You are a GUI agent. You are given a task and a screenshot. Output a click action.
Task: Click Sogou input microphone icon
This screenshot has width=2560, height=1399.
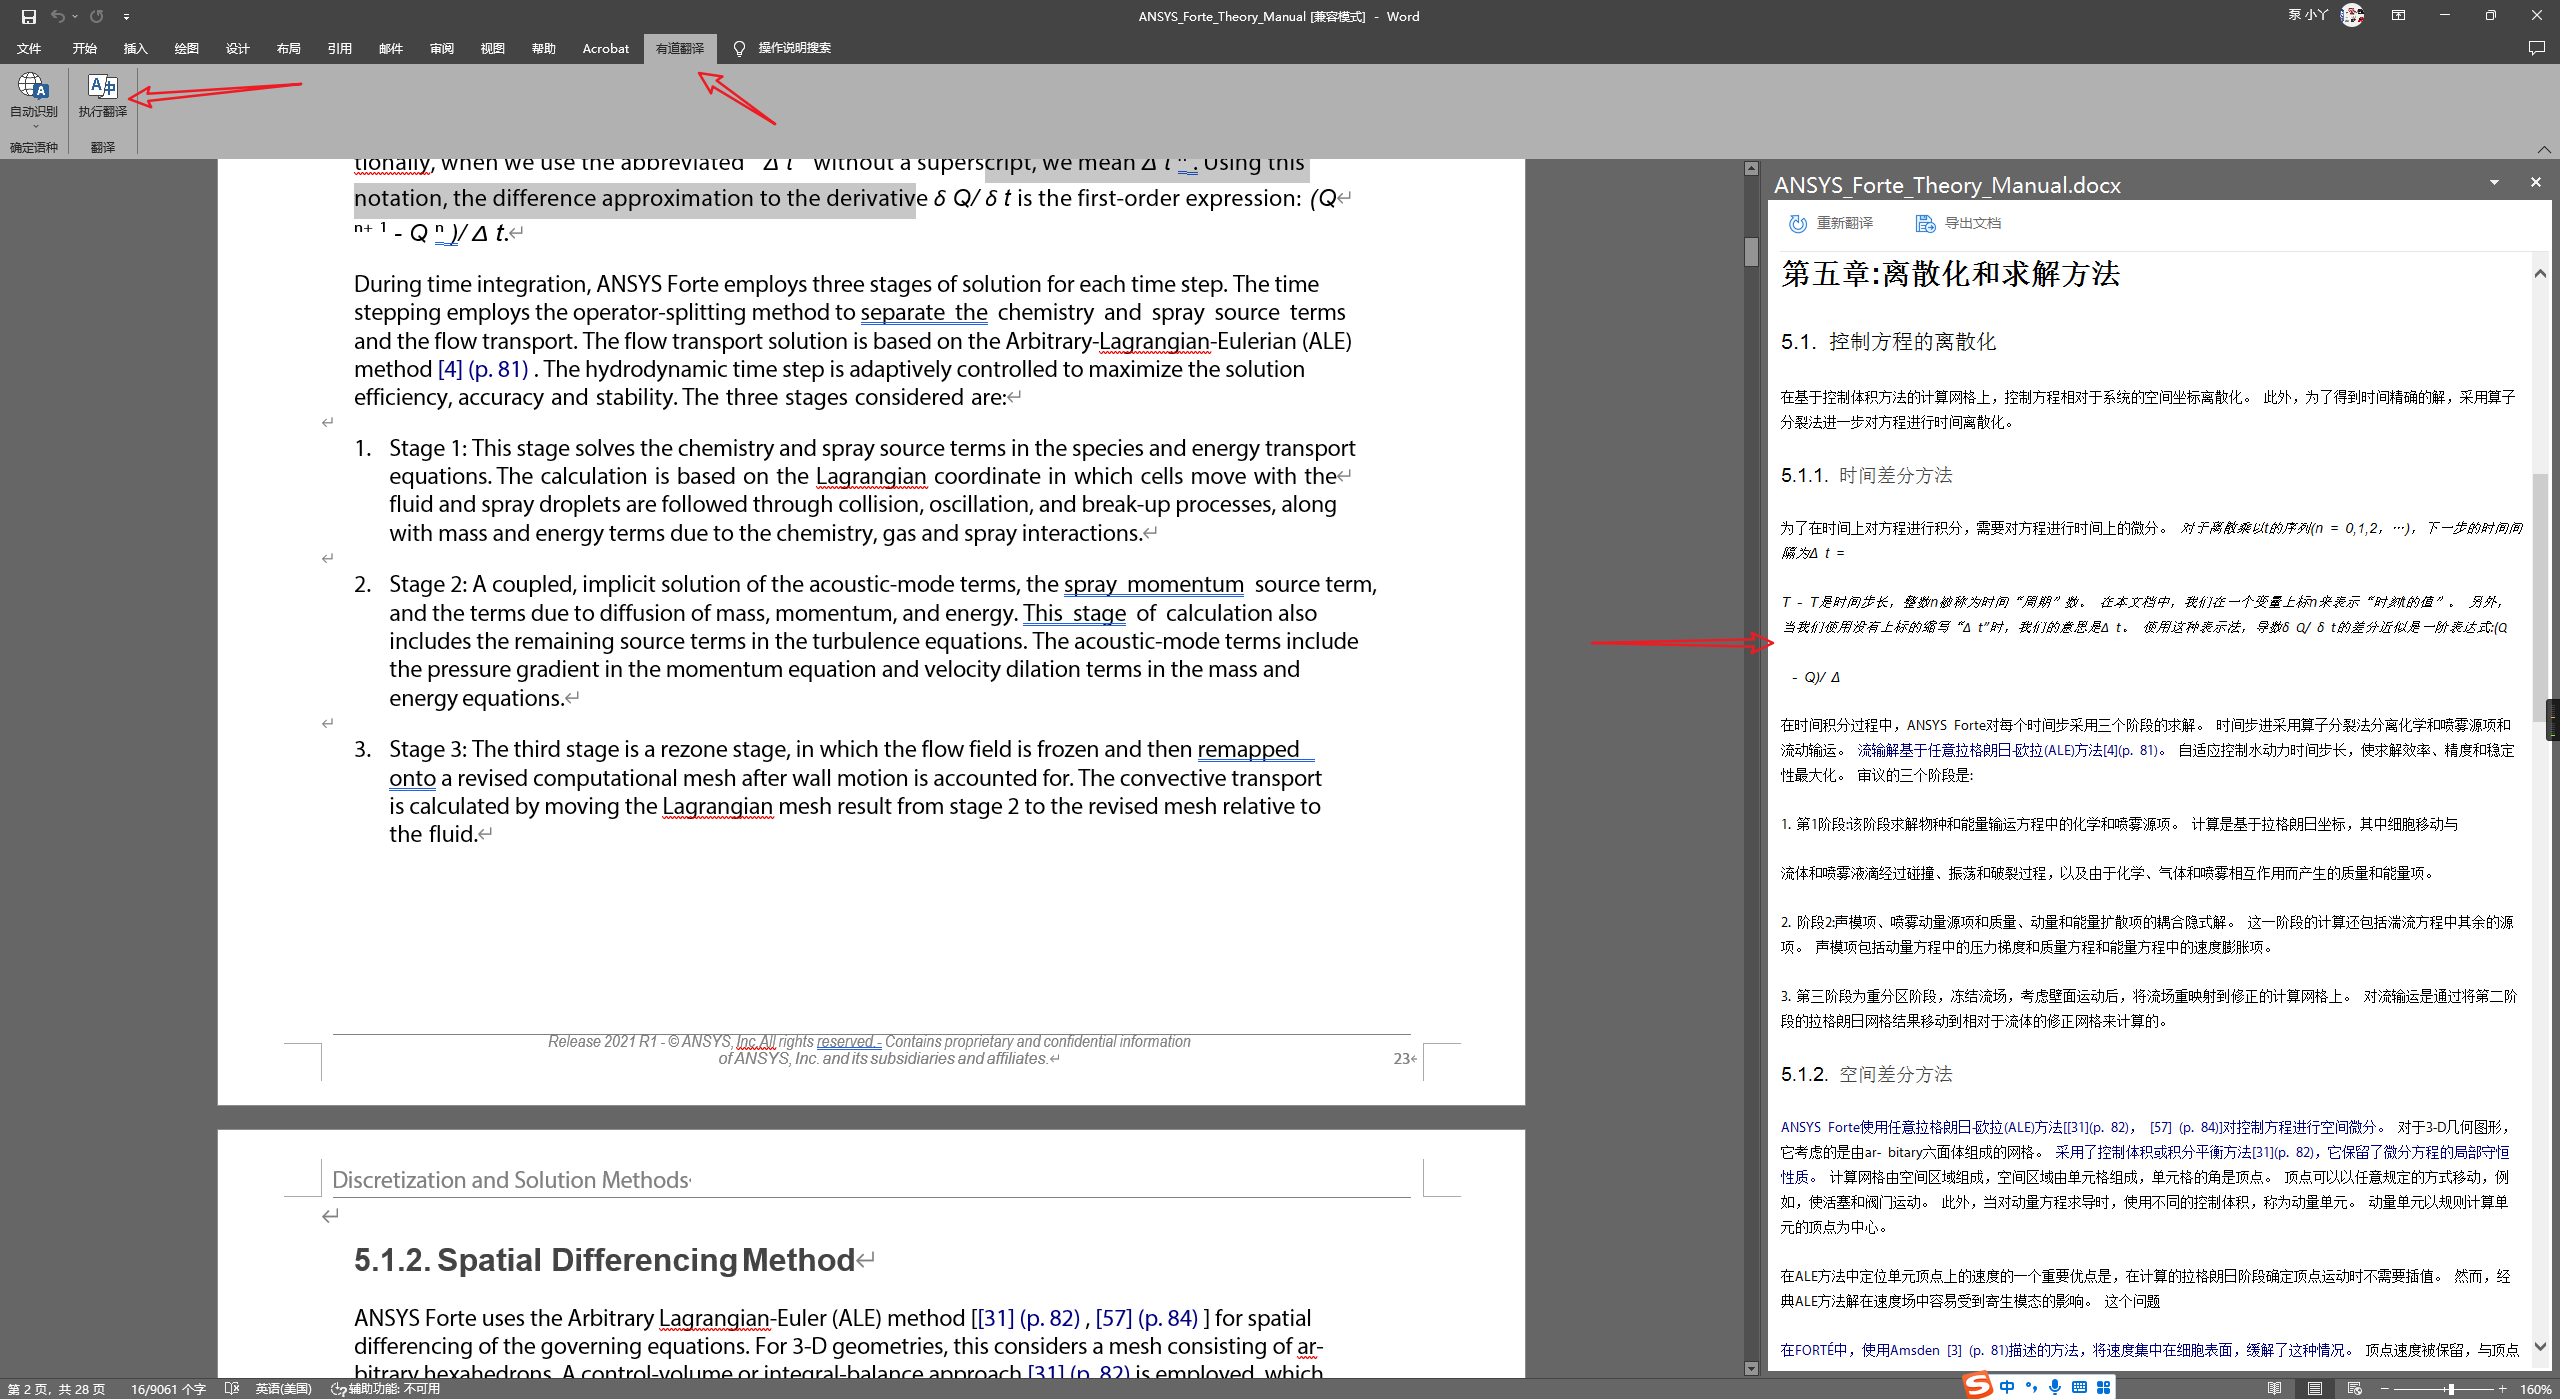pos(2054,1387)
